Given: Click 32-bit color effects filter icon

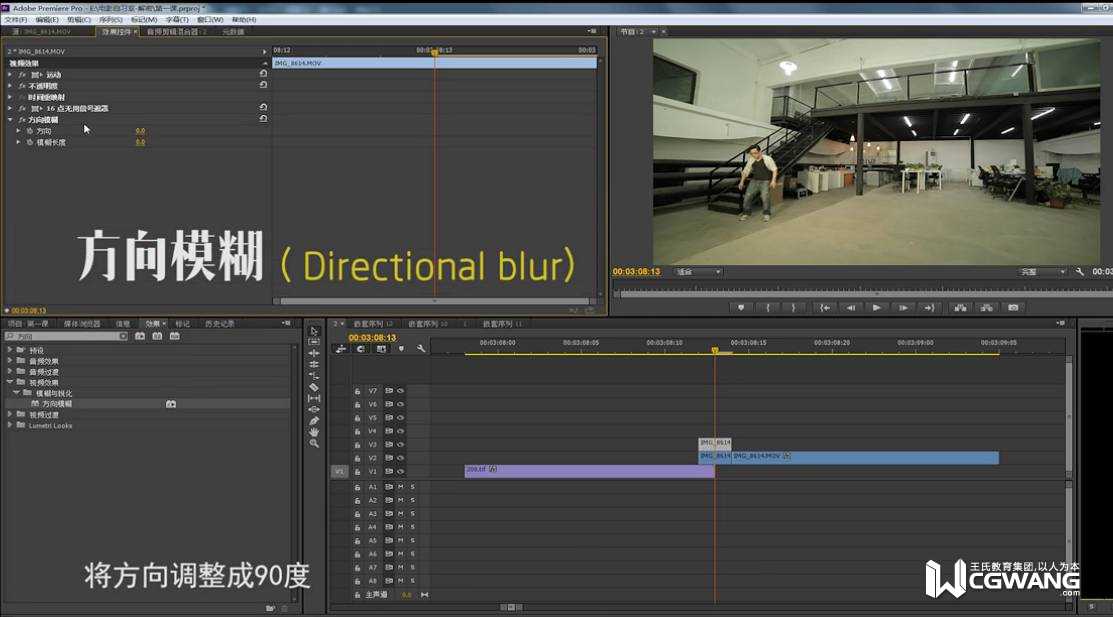Looking at the screenshot, I should click(158, 336).
